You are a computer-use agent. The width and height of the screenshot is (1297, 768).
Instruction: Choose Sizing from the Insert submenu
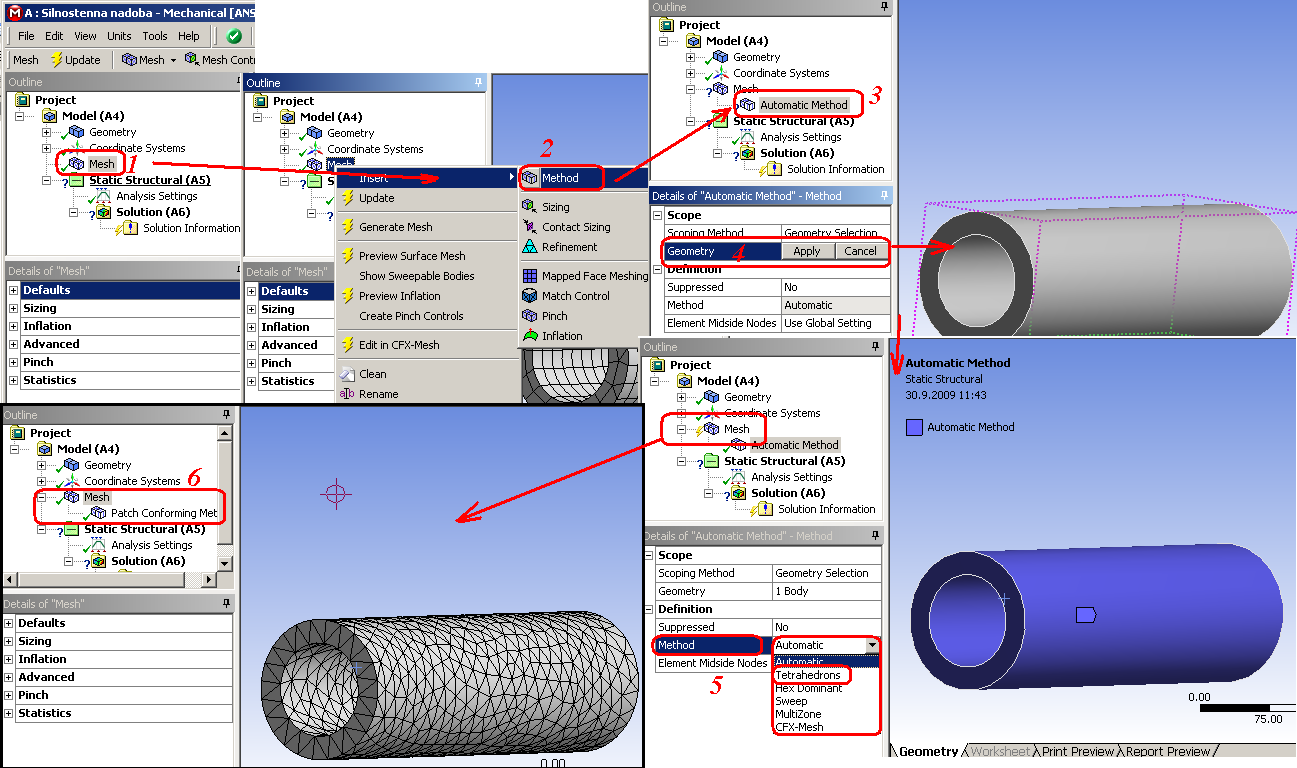(x=555, y=207)
